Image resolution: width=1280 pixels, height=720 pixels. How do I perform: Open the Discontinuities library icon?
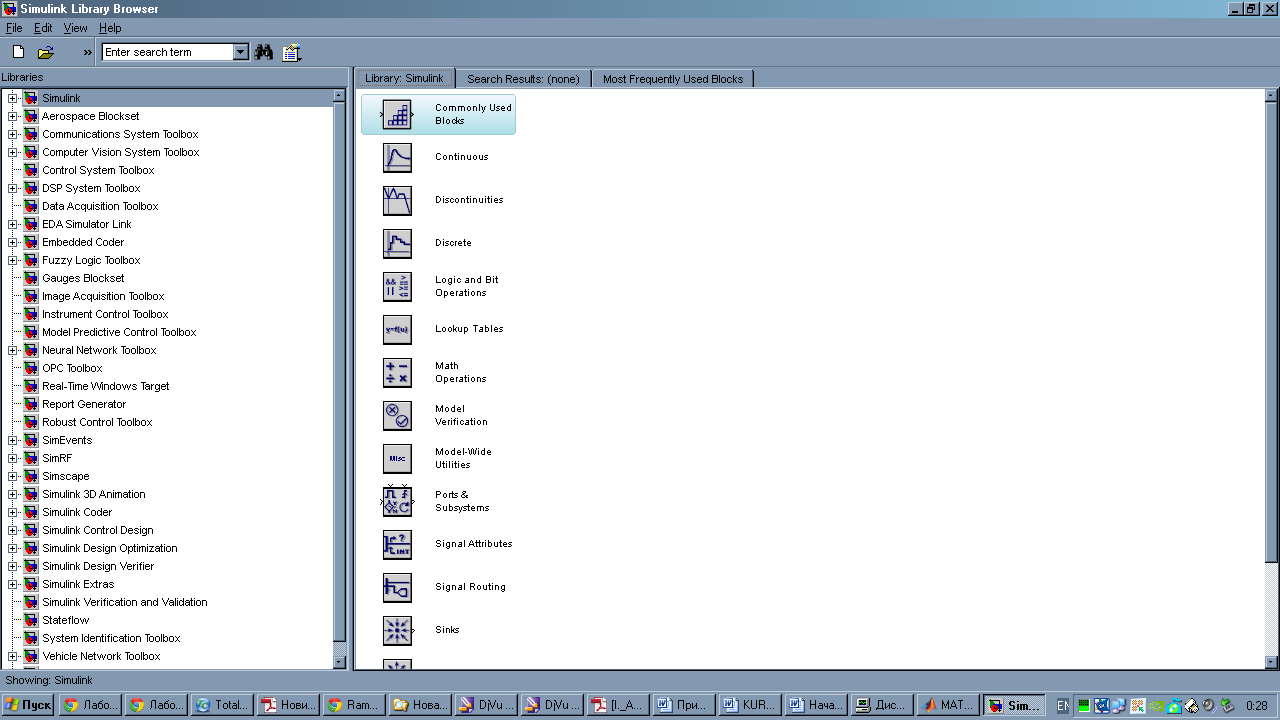(397, 200)
